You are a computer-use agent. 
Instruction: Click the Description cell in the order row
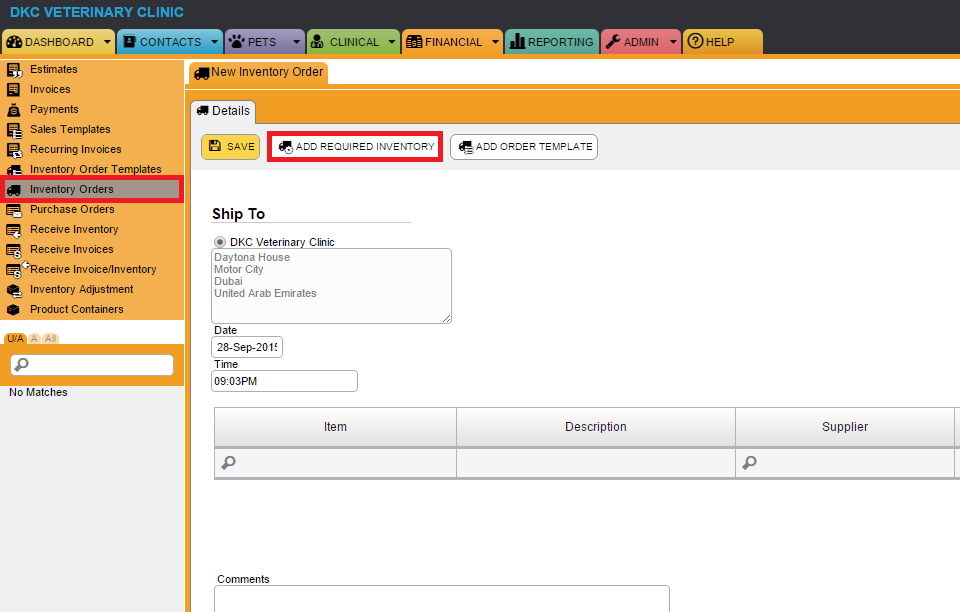596,463
